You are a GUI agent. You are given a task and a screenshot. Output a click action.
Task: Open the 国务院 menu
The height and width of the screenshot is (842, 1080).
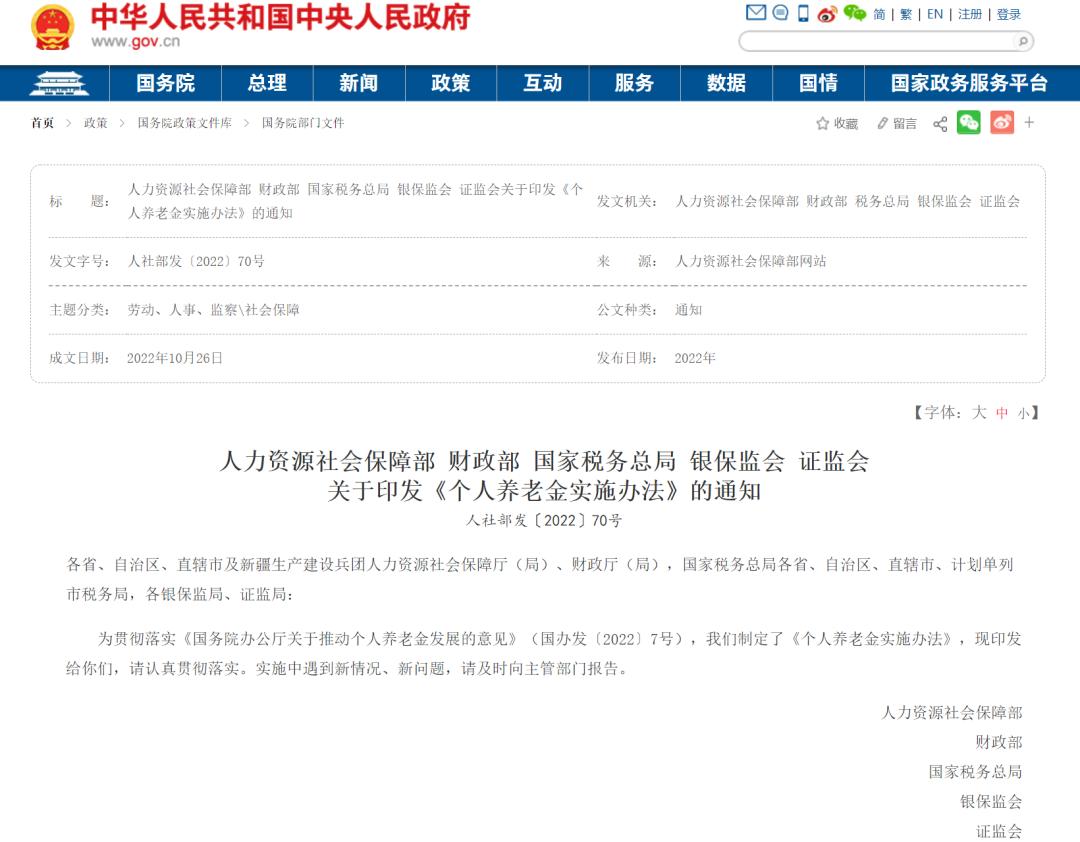coord(165,83)
